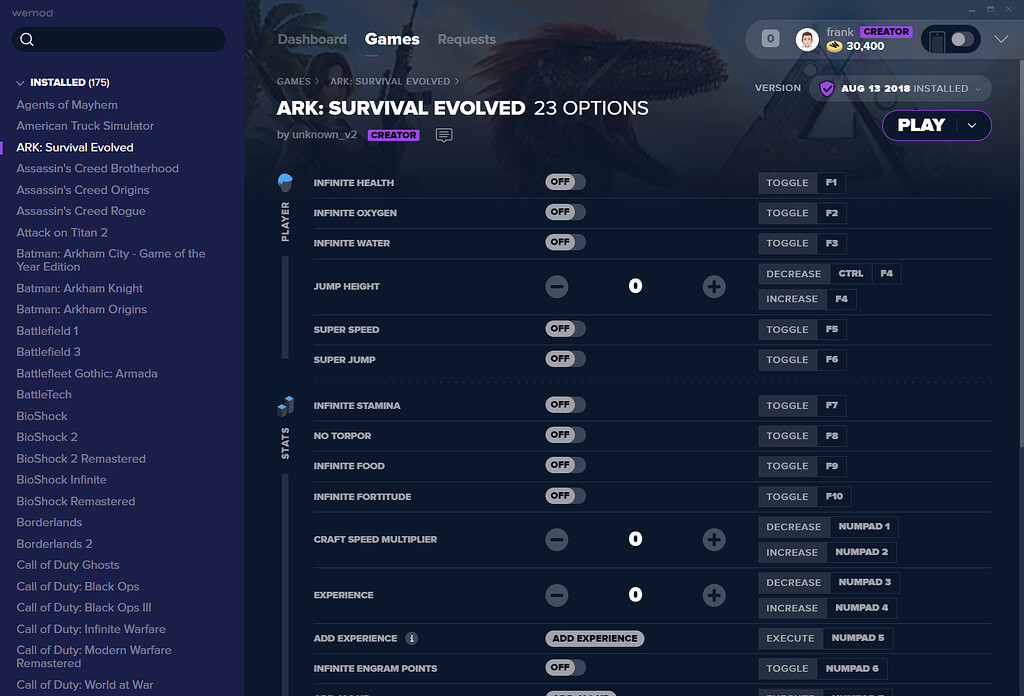The height and width of the screenshot is (696, 1024).
Task: Click Increase to raise Jump Height
Action: click(792, 298)
